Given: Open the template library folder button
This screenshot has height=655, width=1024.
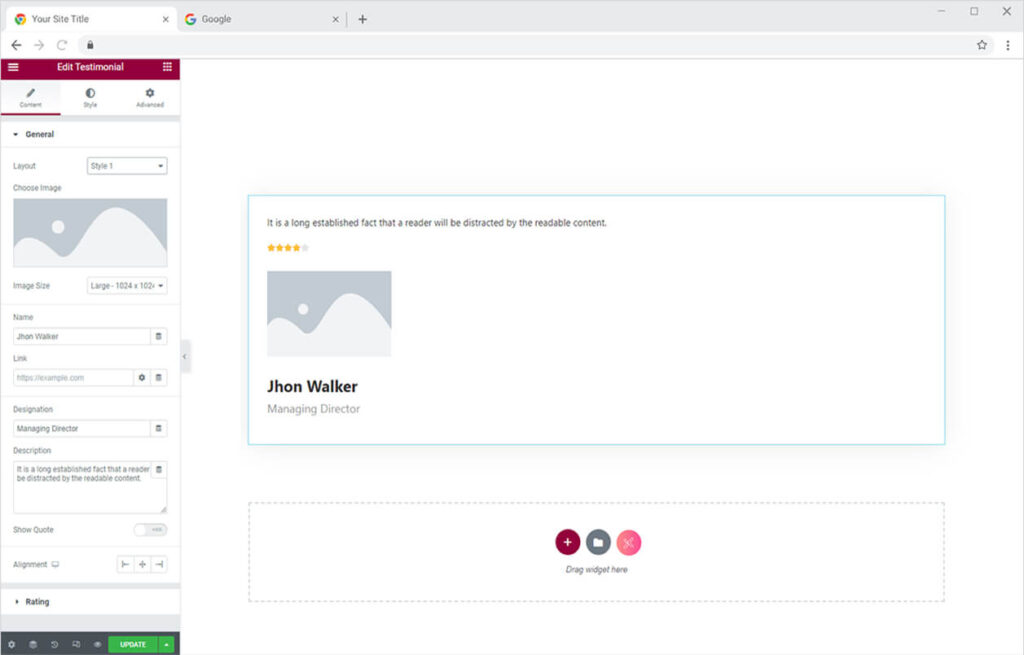Looking at the screenshot, I should coord(598,542).
